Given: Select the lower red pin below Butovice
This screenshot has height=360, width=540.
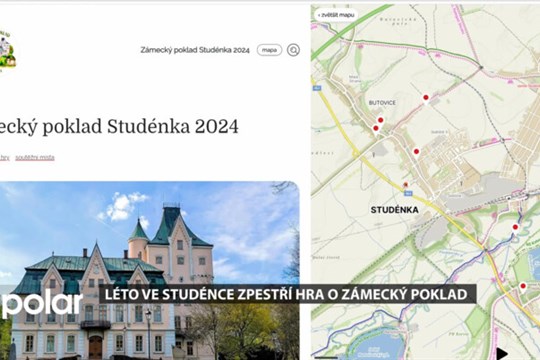Looking at the screenshot, I should [x=376, y=129].
